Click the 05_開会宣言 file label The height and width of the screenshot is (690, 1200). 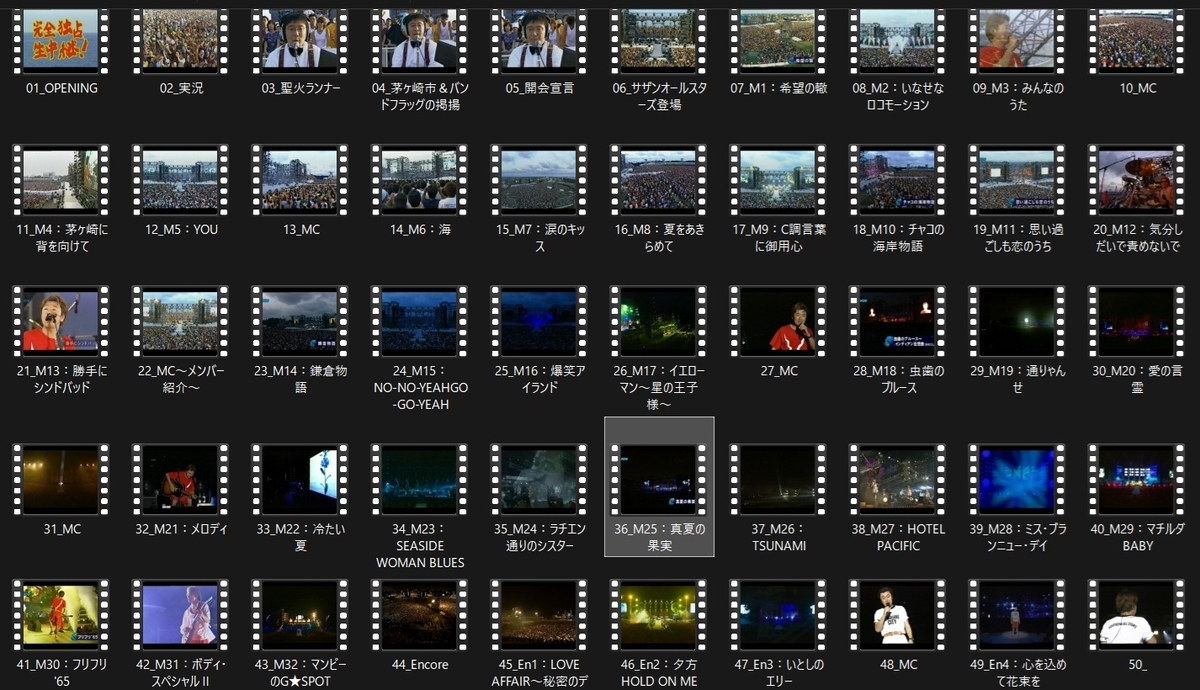(540, 88)
